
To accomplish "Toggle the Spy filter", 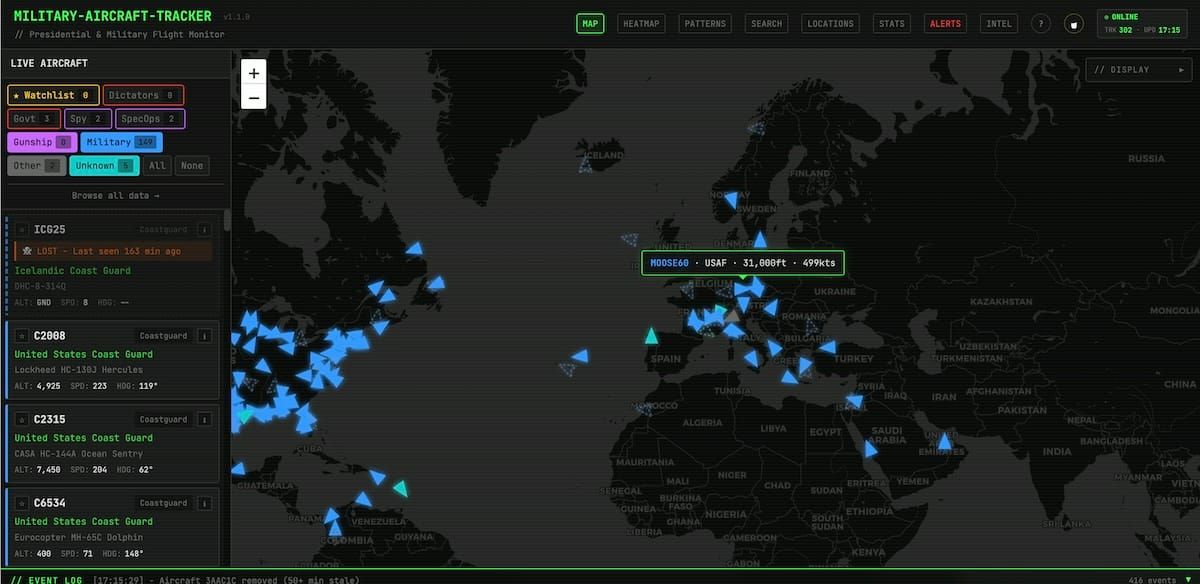I will (87, 119).
